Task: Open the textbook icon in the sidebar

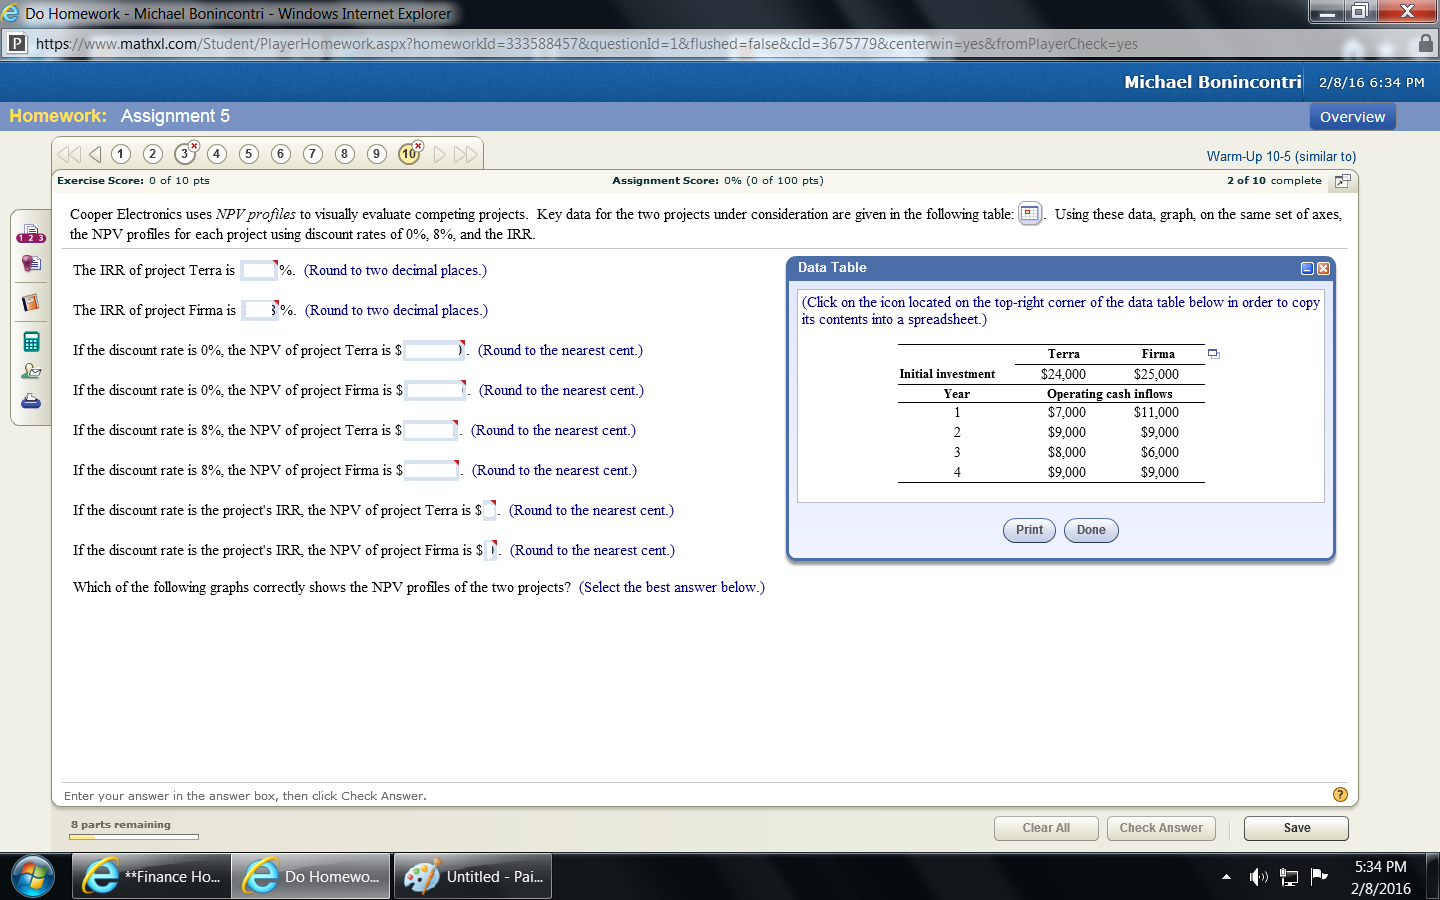Action: [x=30, y=302]
